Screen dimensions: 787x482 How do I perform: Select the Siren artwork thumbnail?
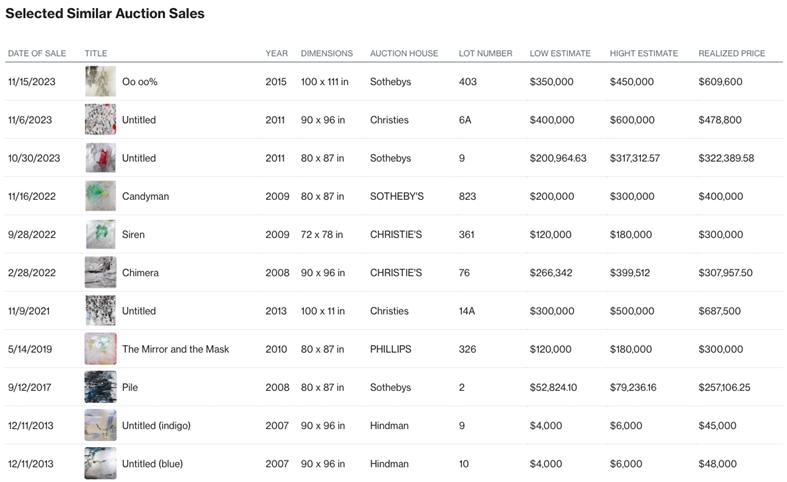[x=100, y=234]
